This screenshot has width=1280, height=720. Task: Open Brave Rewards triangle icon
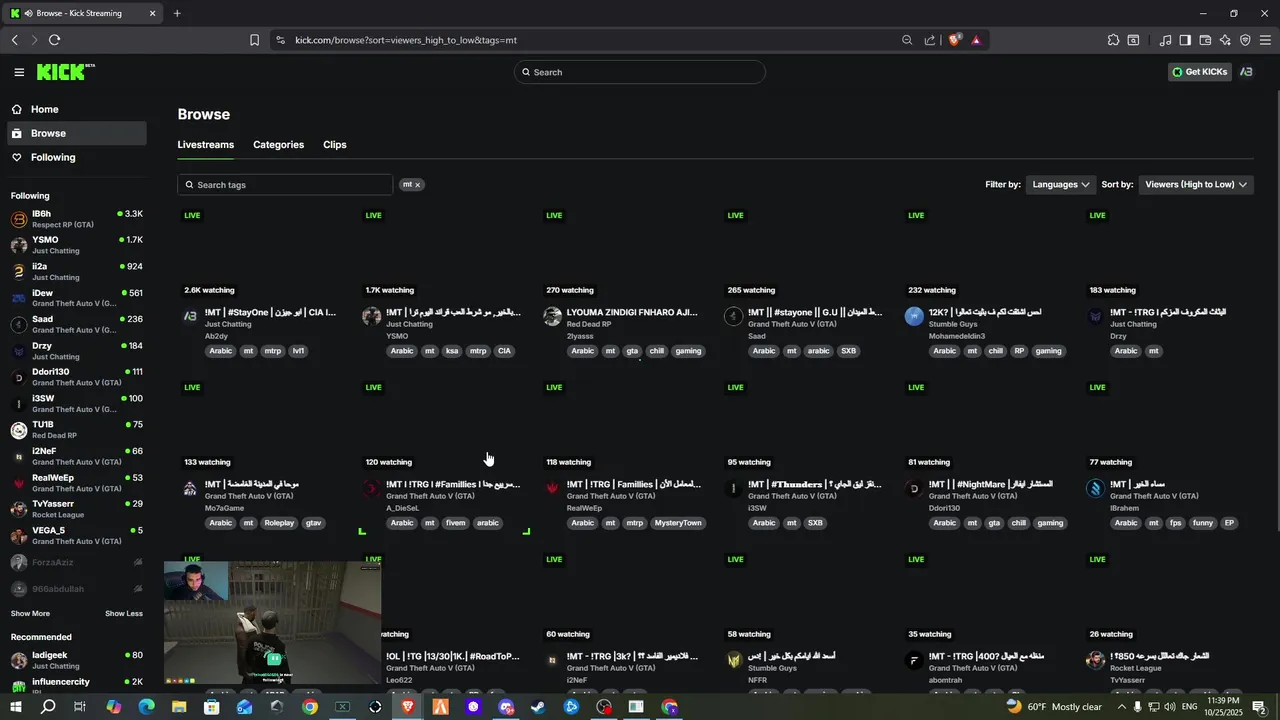tap(976, 40)
